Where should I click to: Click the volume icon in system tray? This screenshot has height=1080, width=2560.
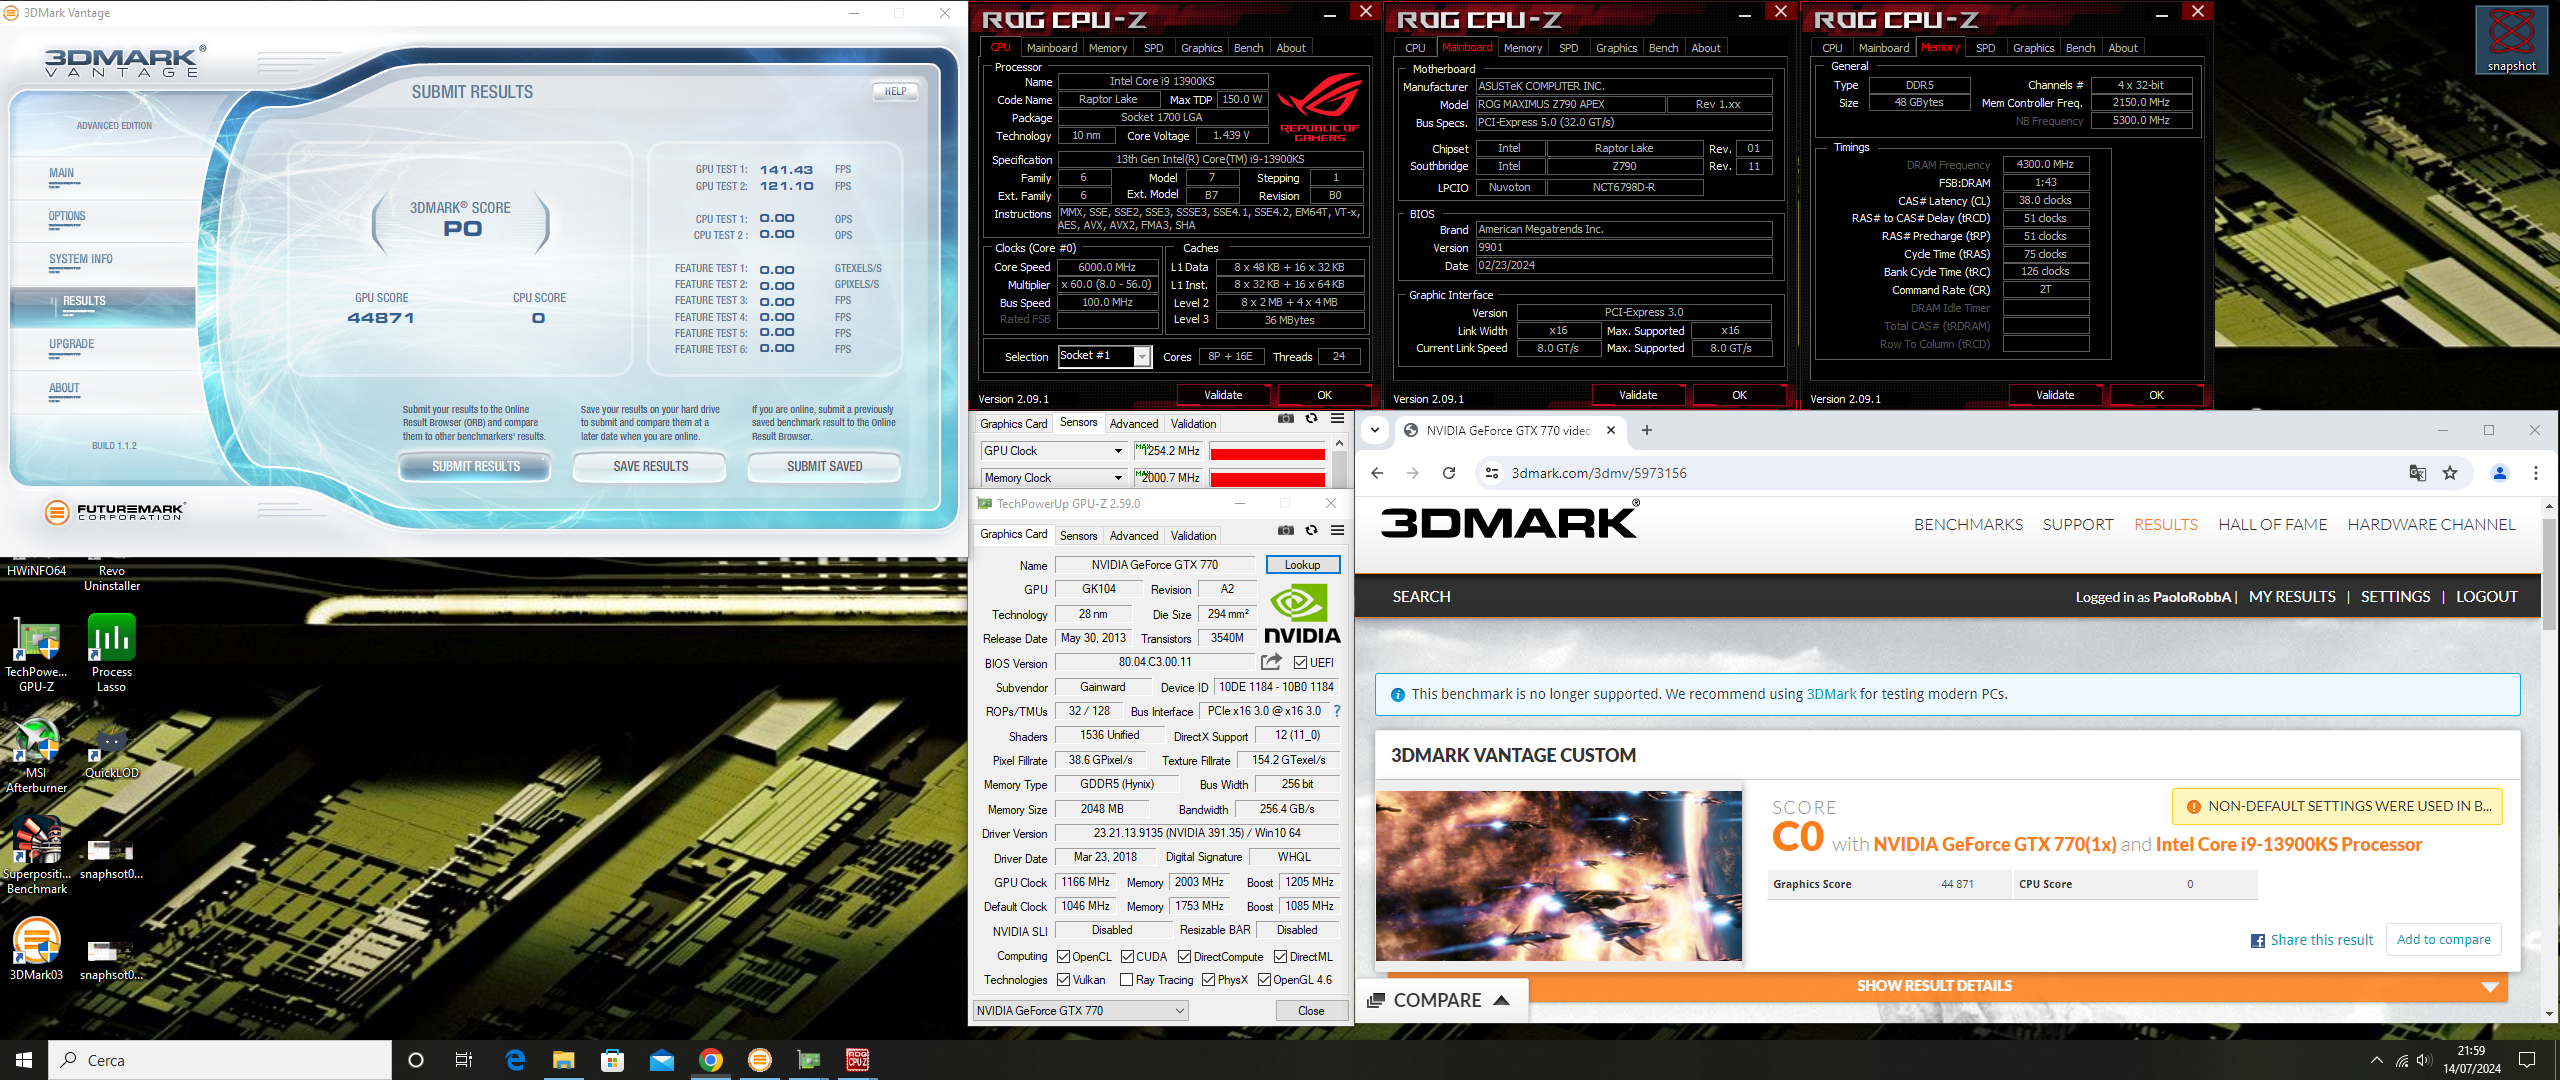click(2423, 1060)
